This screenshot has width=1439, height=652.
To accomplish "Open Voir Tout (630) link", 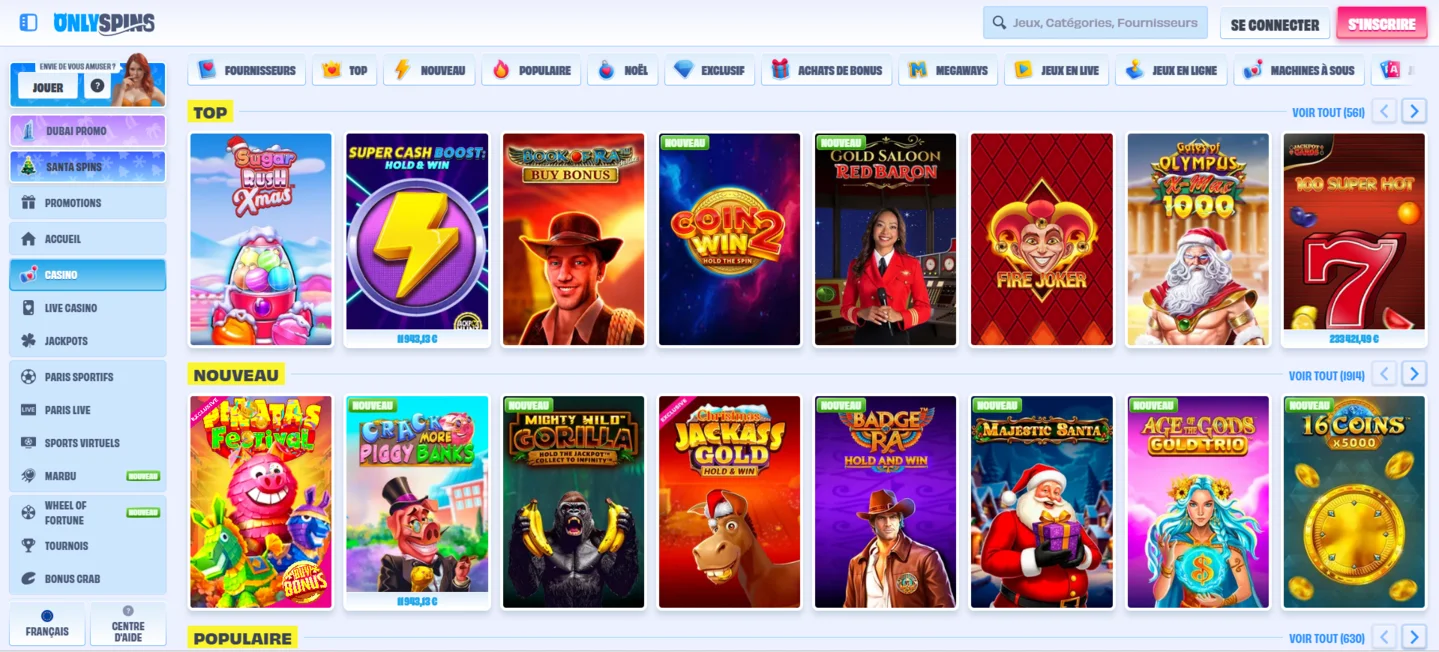I will [1327, 638].
